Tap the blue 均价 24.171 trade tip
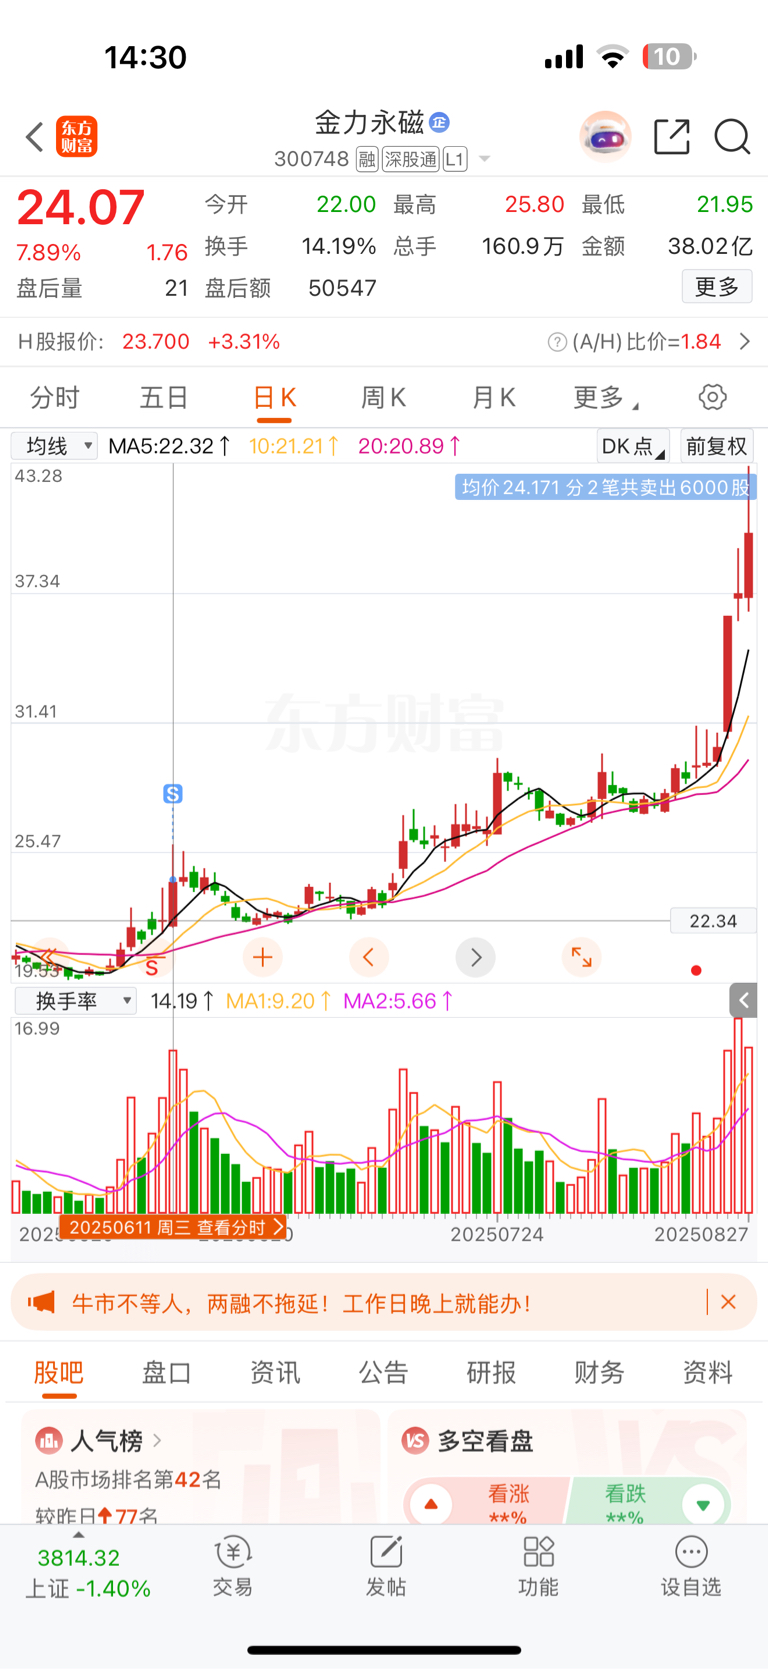Image resolution: width=768 pixels, height=1669 pixels. [x=605, y=487]
